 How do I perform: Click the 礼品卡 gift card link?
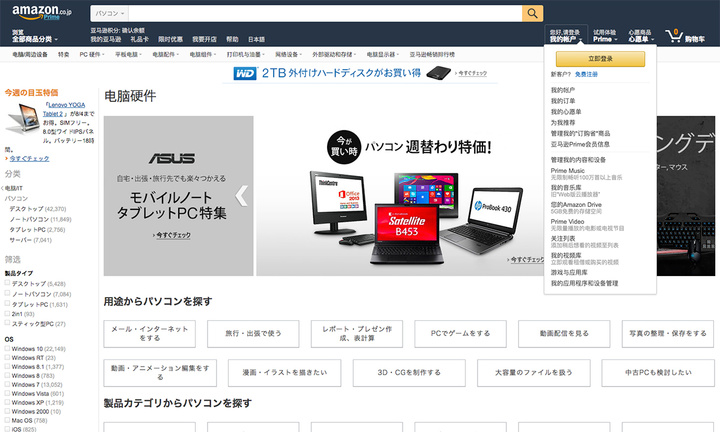click(x=140, y=39)
